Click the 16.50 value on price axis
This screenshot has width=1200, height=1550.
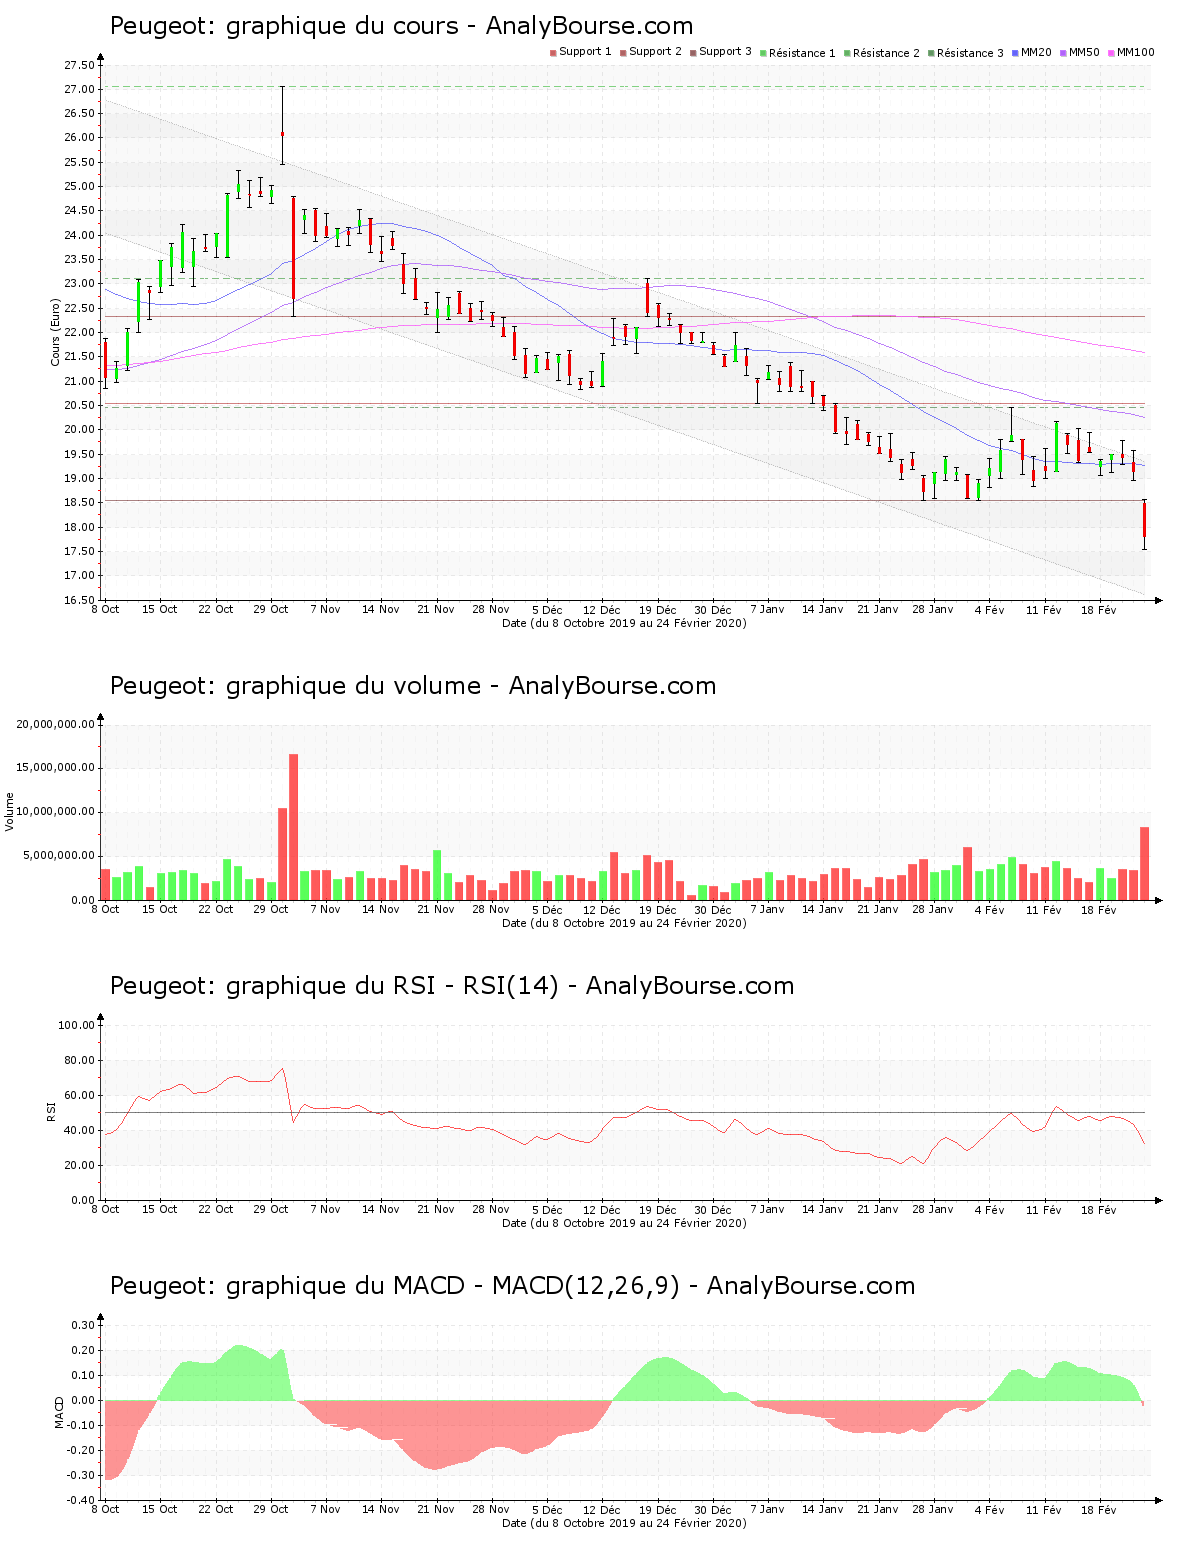pyautogui.click(x=79, y=600)
